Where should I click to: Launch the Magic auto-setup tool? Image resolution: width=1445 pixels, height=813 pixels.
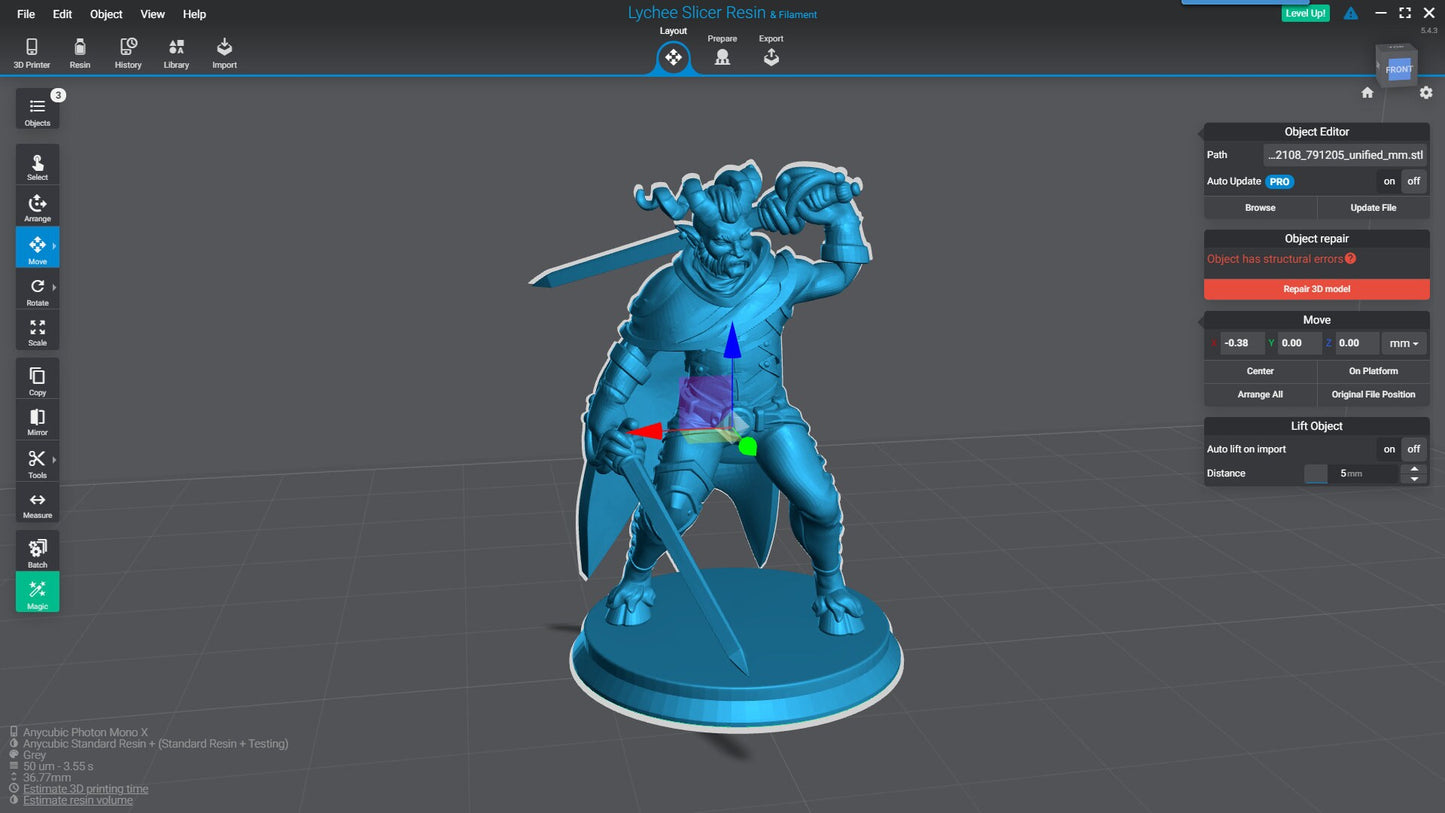[37, 592]
